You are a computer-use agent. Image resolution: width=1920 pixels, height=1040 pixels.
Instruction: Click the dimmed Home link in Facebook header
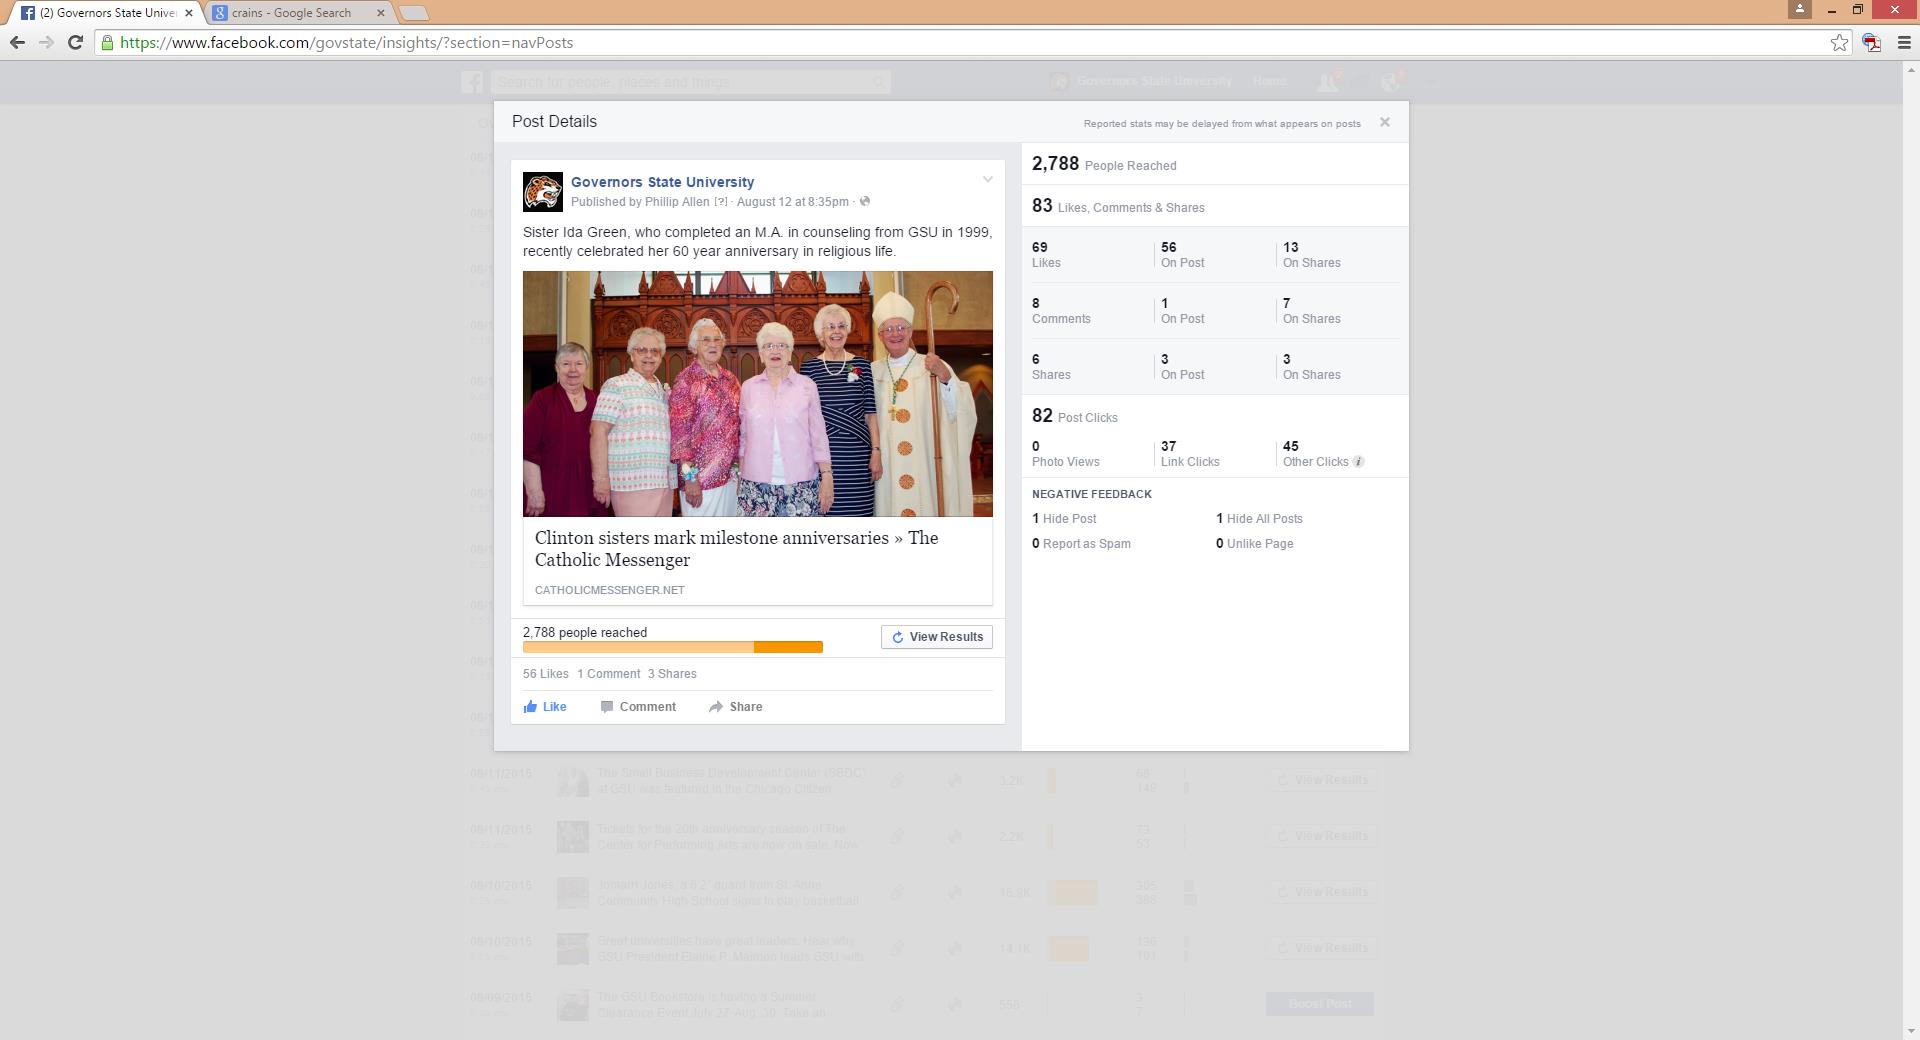pos(1269,81)
